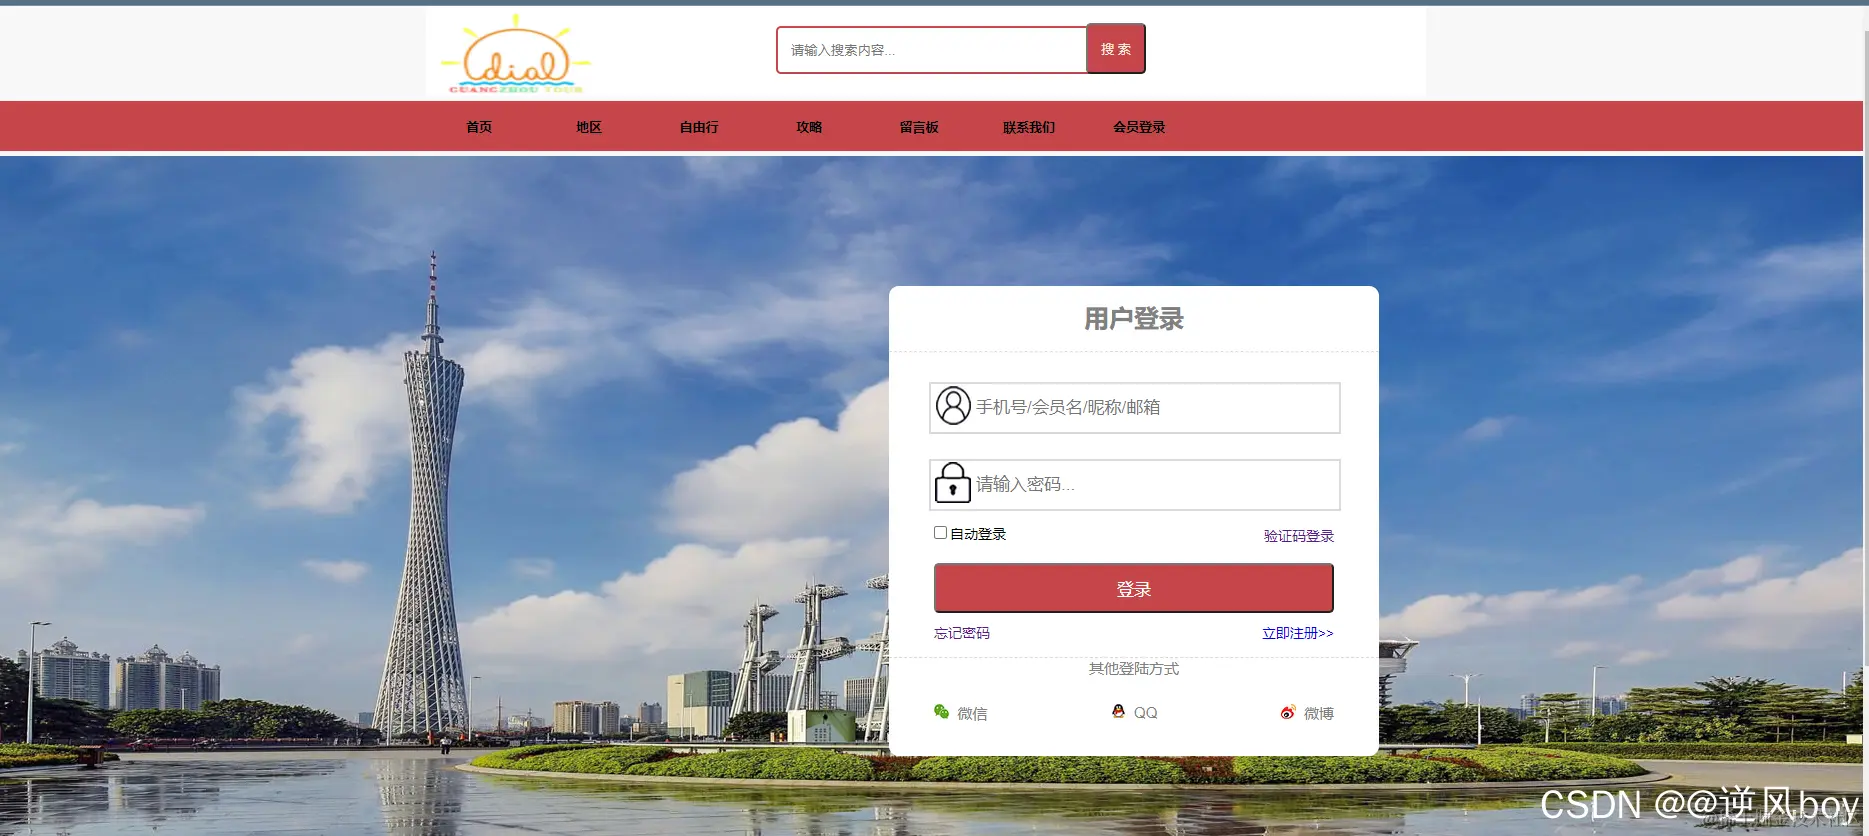Open the 联系我们 nav item
The image size is (1869, 836).
click(1029, 127)
